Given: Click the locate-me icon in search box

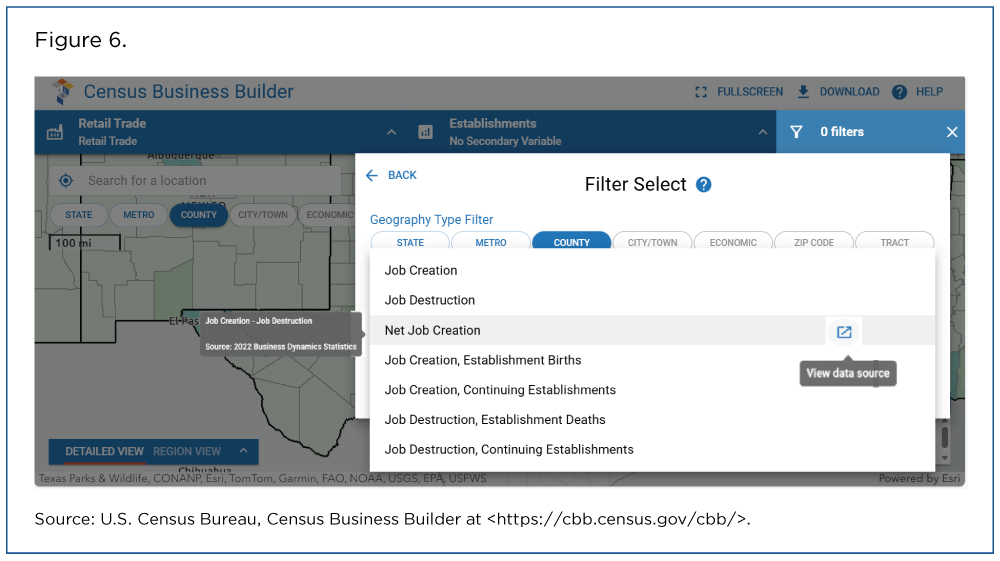Looking at the screenshot, I should click(x=66, y=181).
